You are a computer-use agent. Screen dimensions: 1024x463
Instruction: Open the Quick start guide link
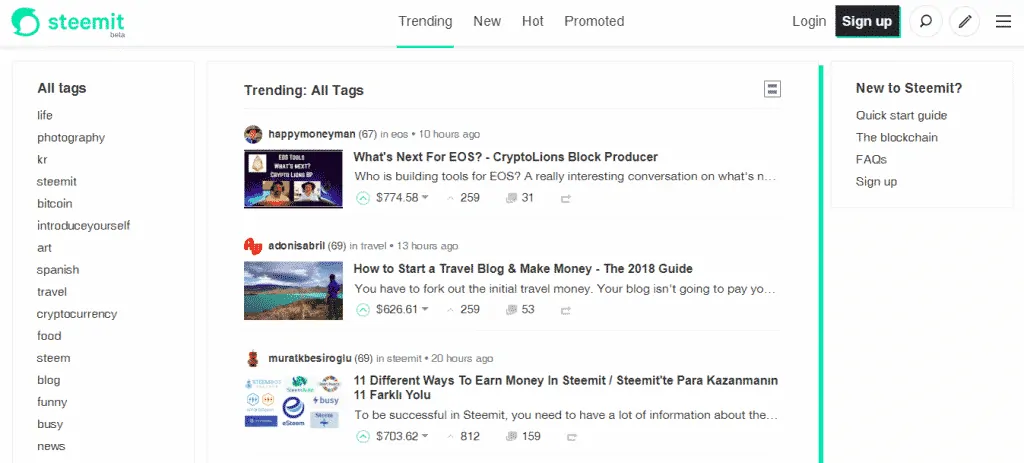click(901, 115)
